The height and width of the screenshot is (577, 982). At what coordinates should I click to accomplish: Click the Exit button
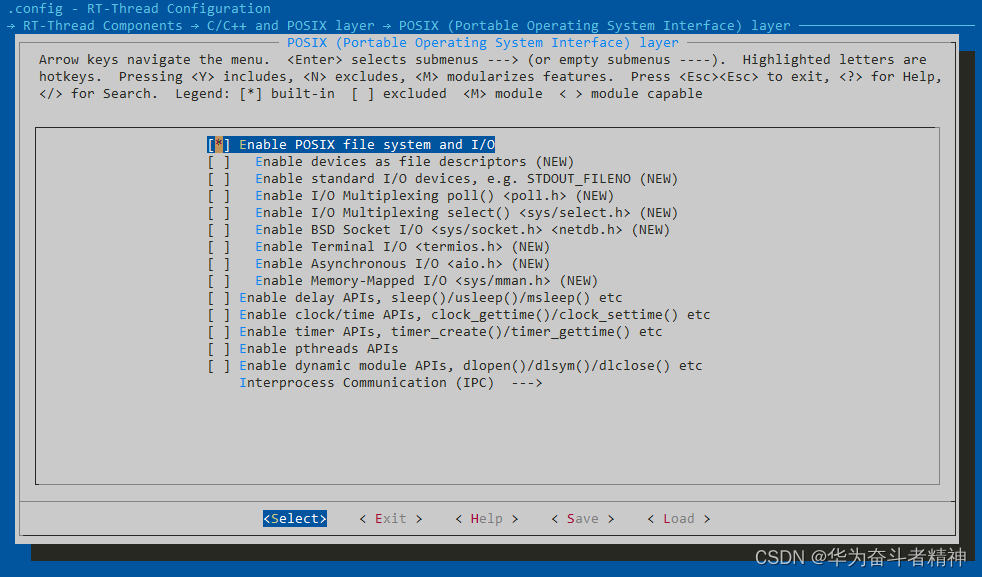pyautogui.click(x=389, y=518)
